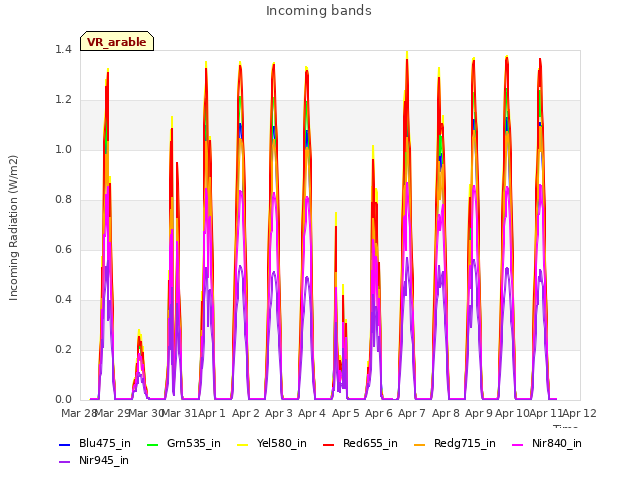Toggle the Blu475_in legend label

[x=105, y=444]
